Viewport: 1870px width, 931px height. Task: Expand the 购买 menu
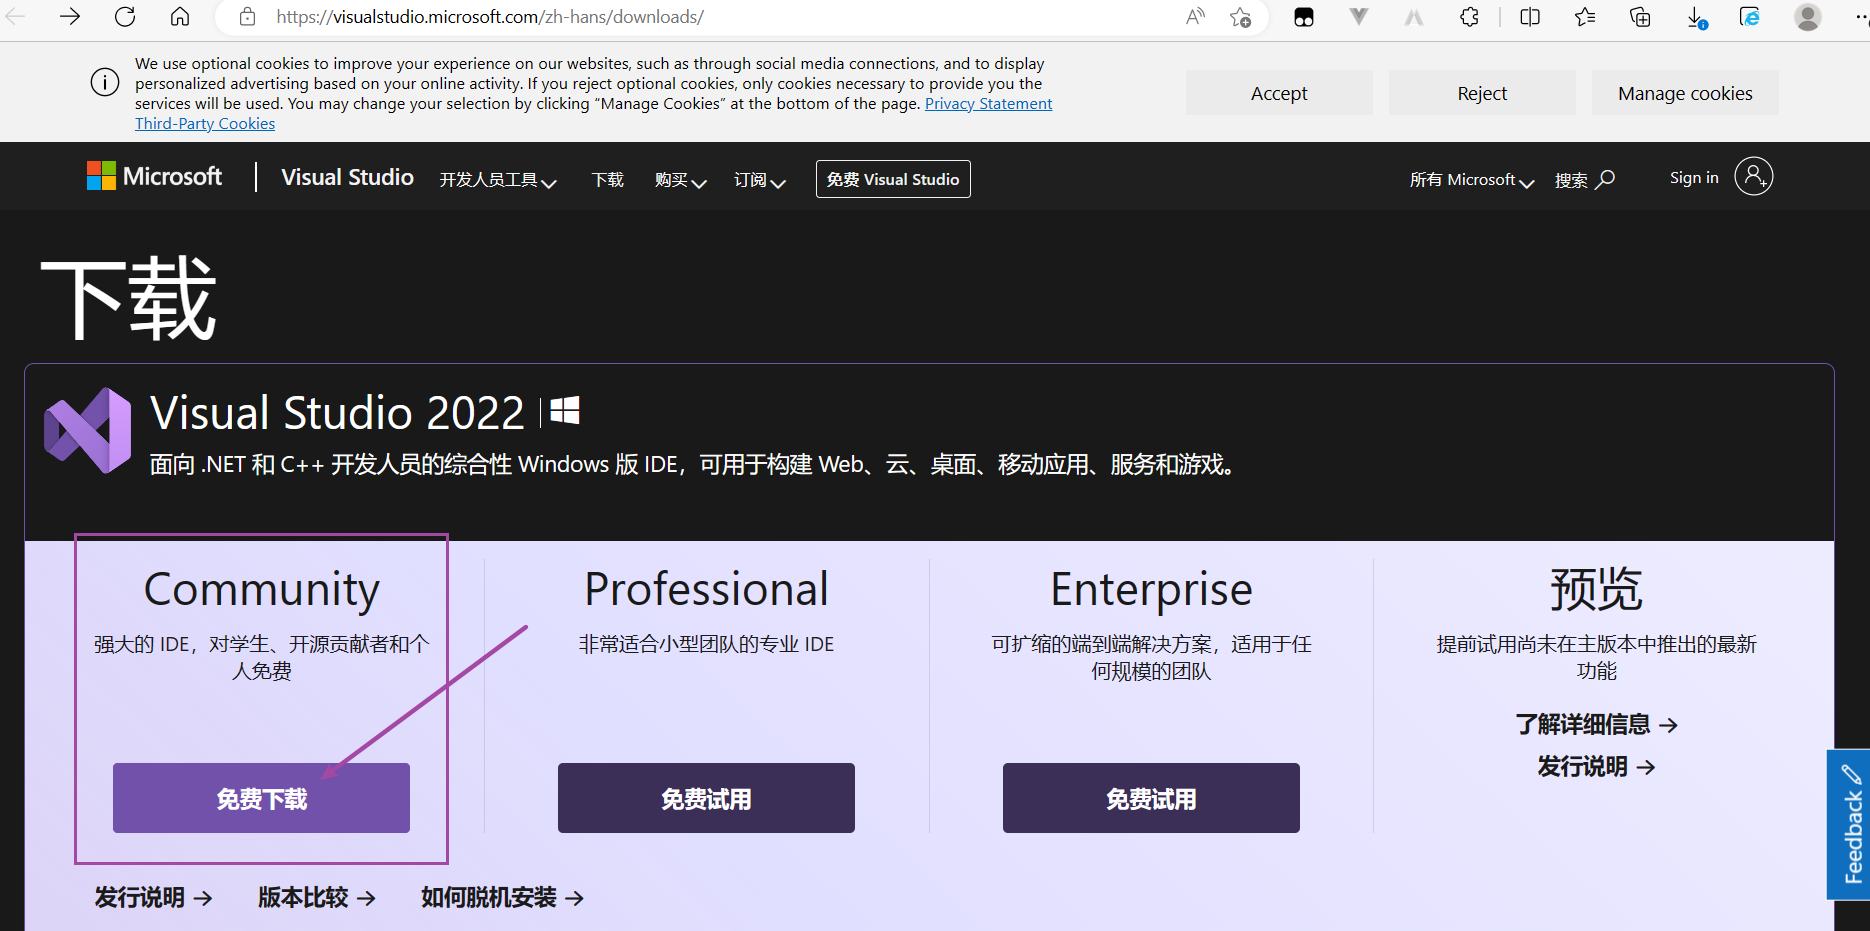[x=680, y=180]
